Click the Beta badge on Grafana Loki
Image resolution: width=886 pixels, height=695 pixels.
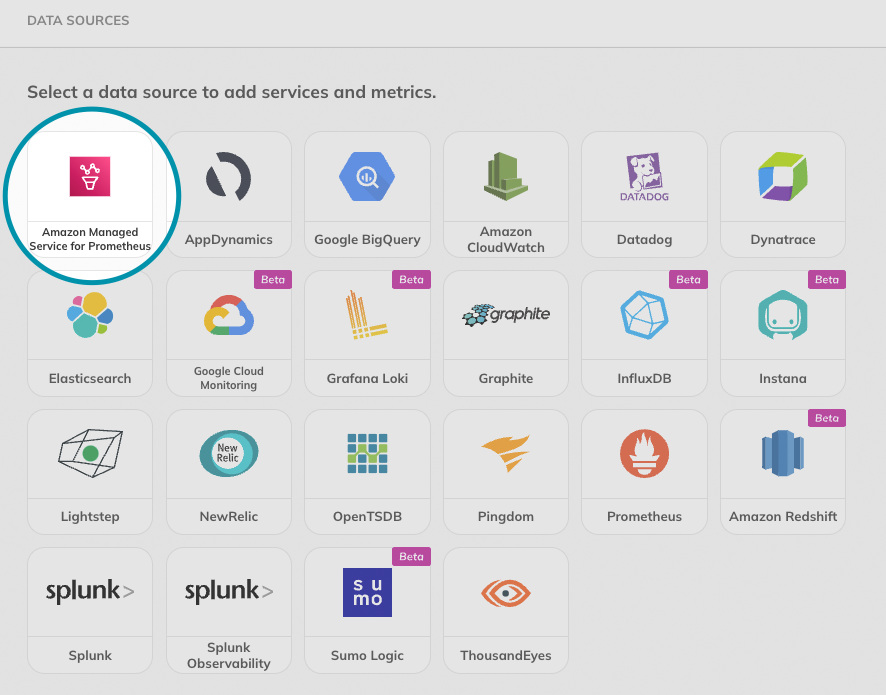pos(411,280)
